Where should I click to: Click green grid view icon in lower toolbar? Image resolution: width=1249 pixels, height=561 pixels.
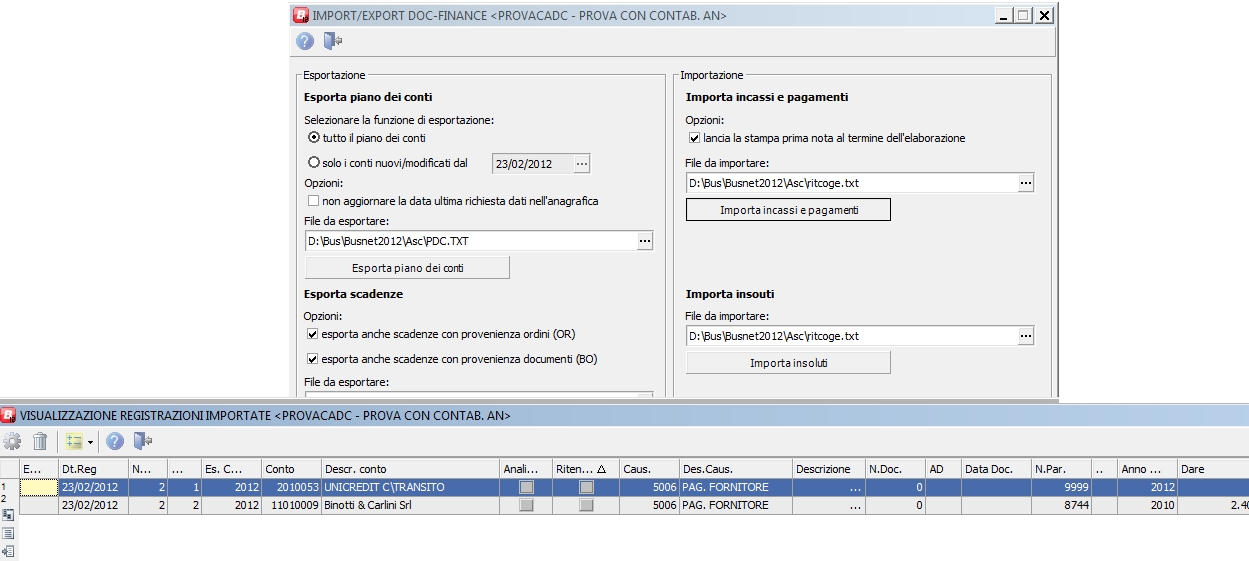[73, 441]
